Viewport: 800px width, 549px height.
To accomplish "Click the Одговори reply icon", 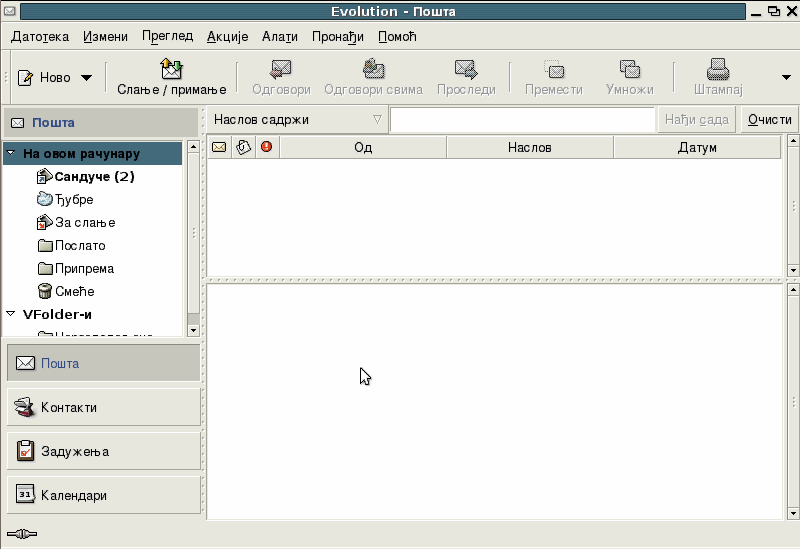I will (281, 69).
